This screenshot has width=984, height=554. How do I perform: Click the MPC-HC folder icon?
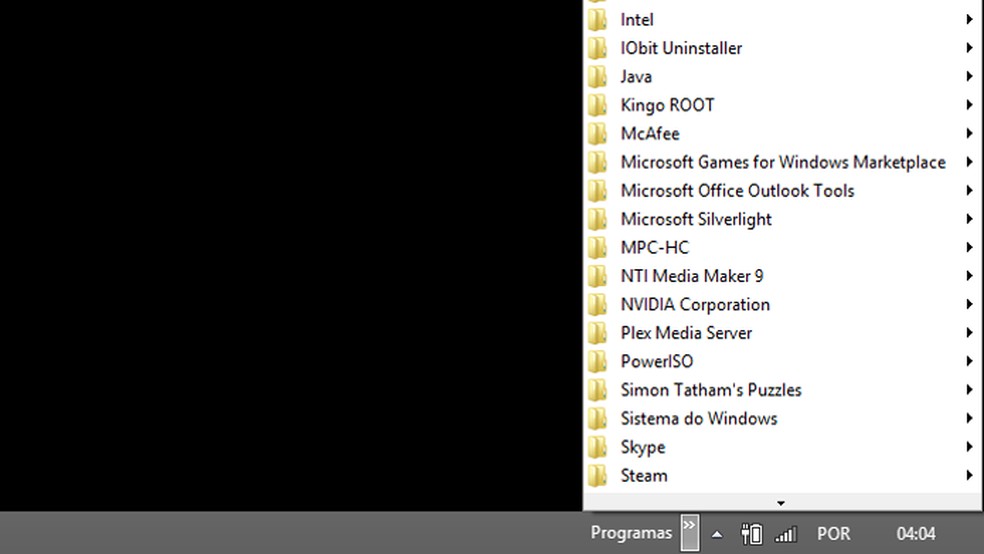tap(597, 248)
